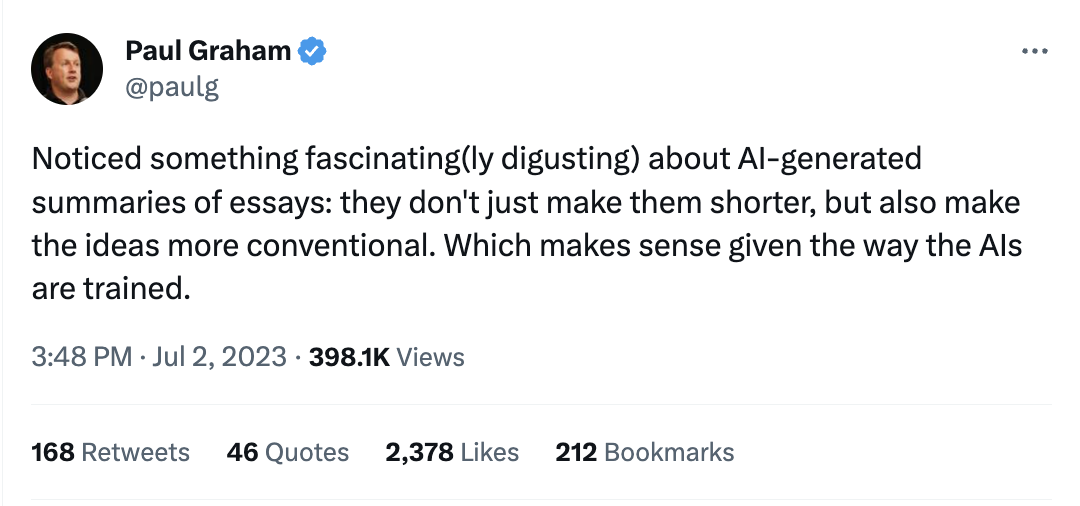Image resolution: width=1080 pixels, height=506 pixels.
Task: Click the Views label
Action: coord(431,357)
